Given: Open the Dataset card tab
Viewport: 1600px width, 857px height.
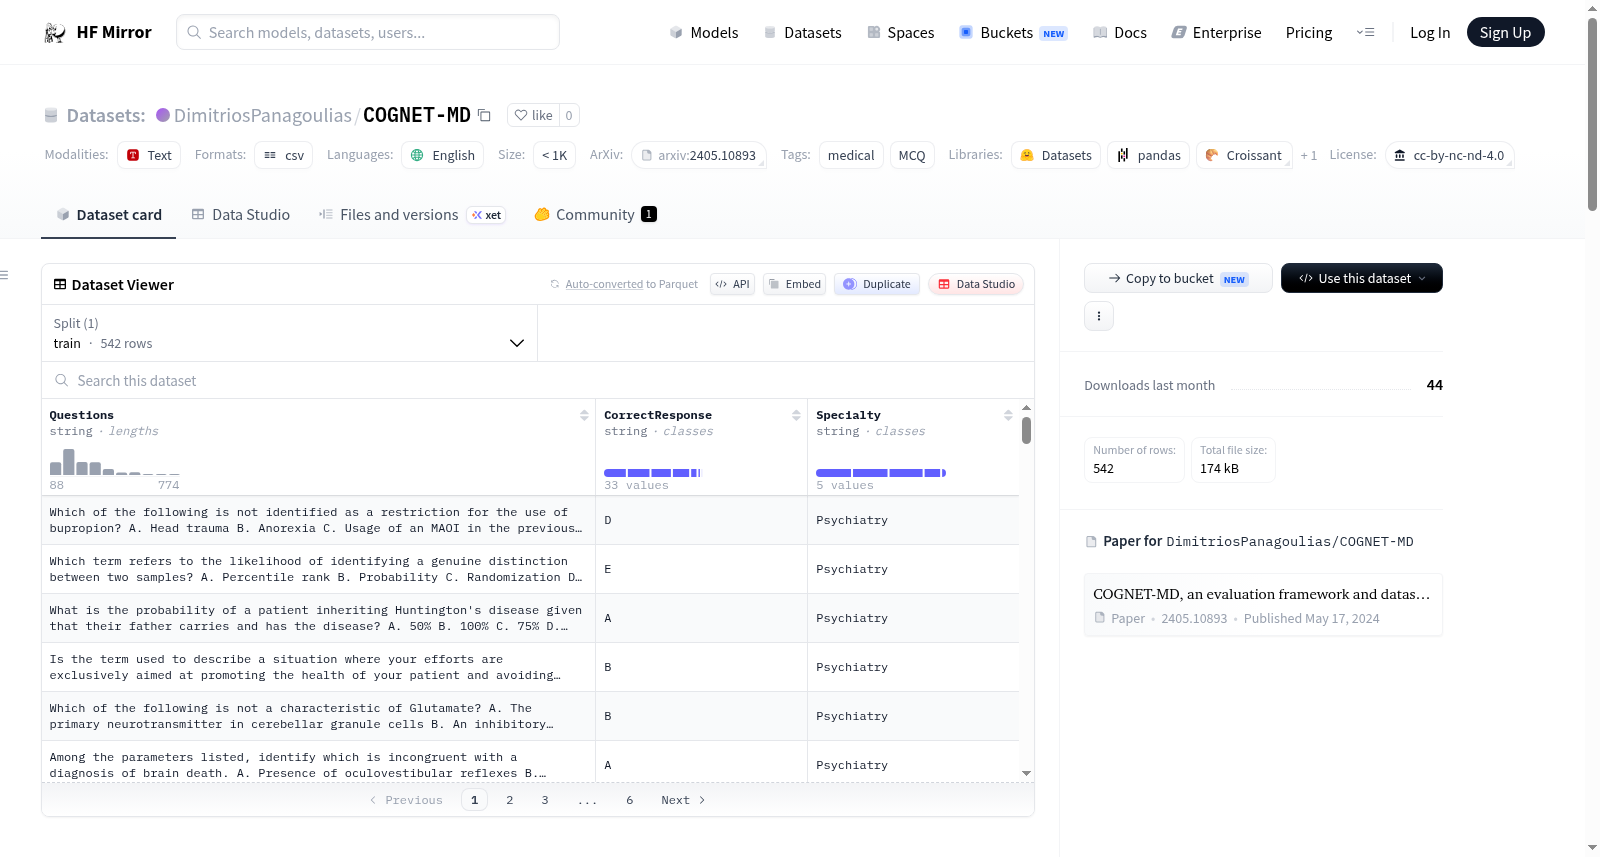Looking at the screenshot, I should point(109,215).
